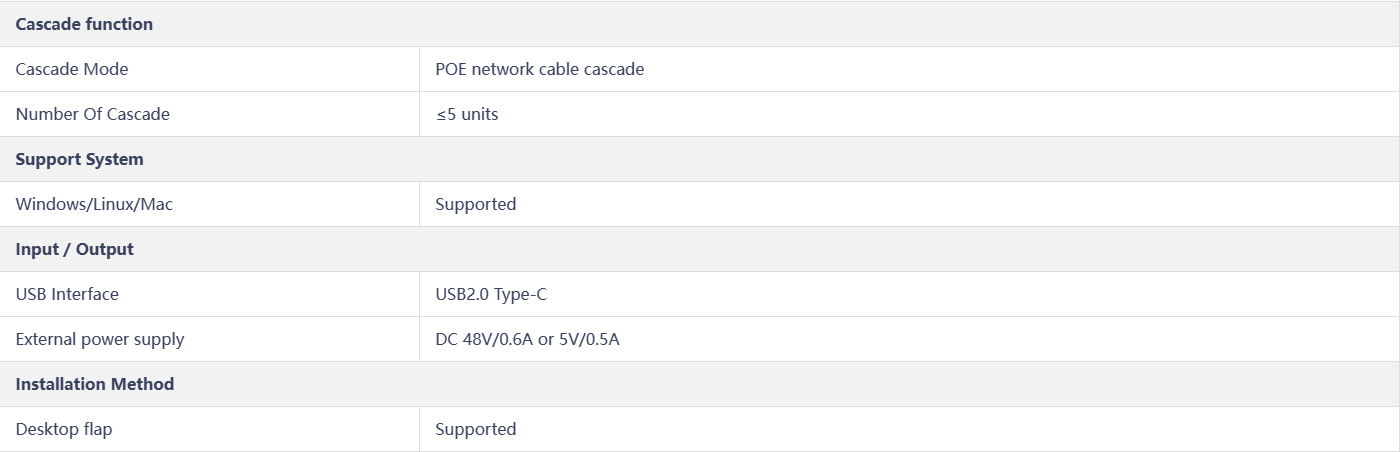Select the ≤5 units value cell

pyautogui.click(x=909, y=114)
